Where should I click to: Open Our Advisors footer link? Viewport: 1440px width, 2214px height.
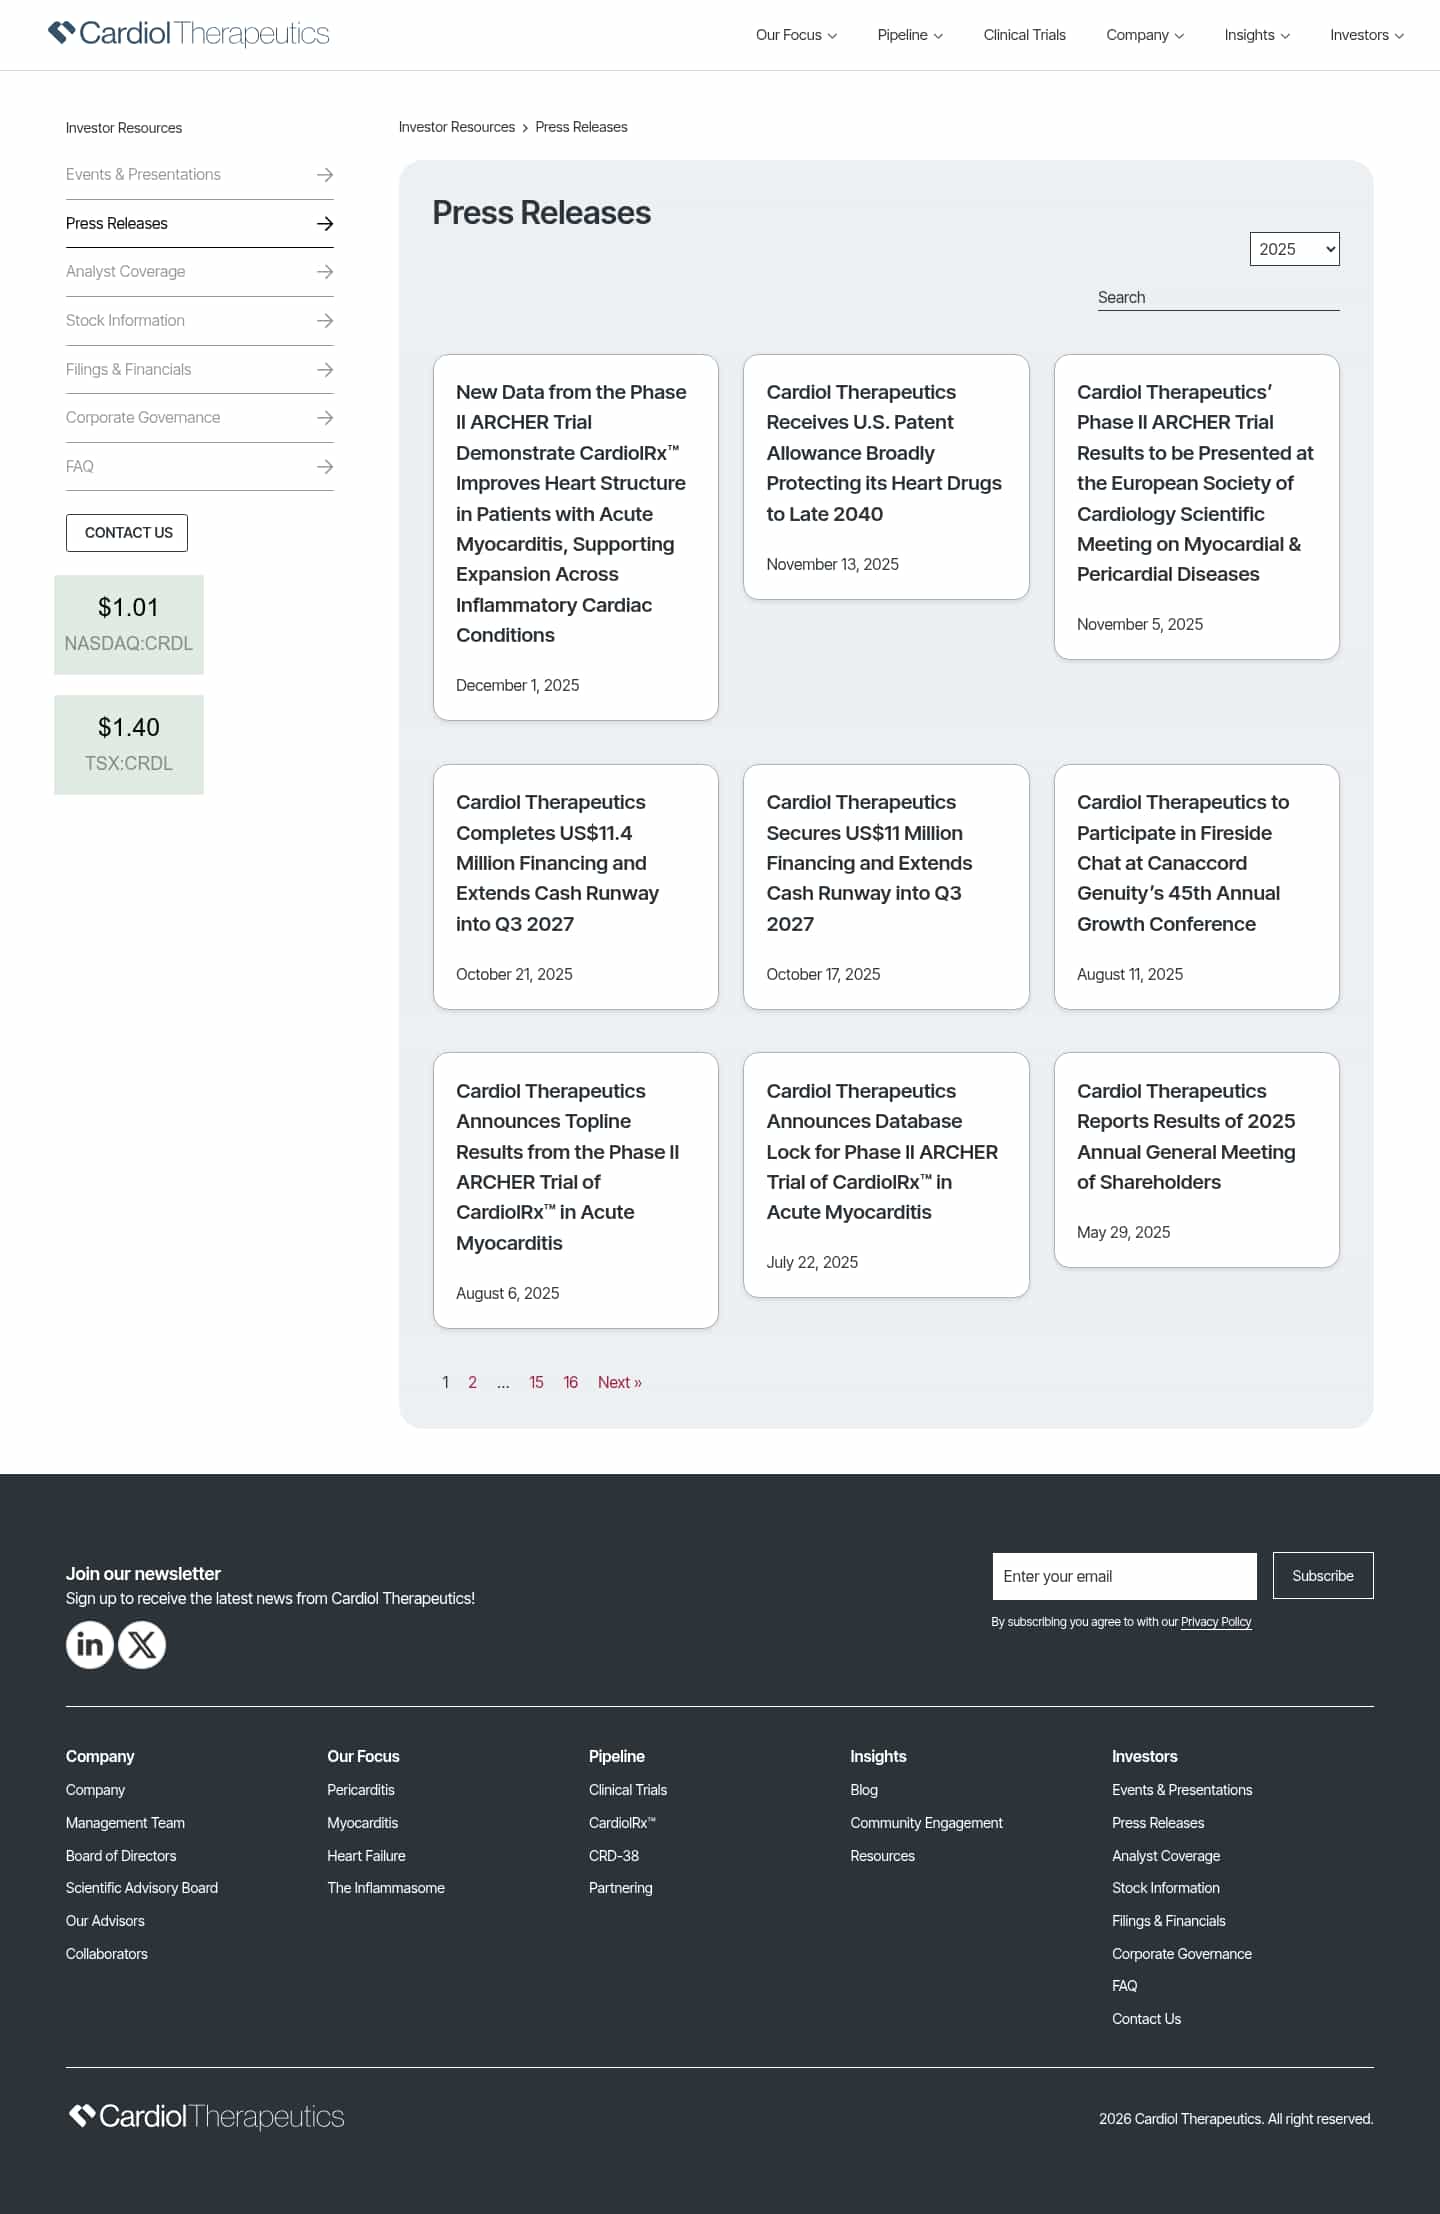(105, 1921)
